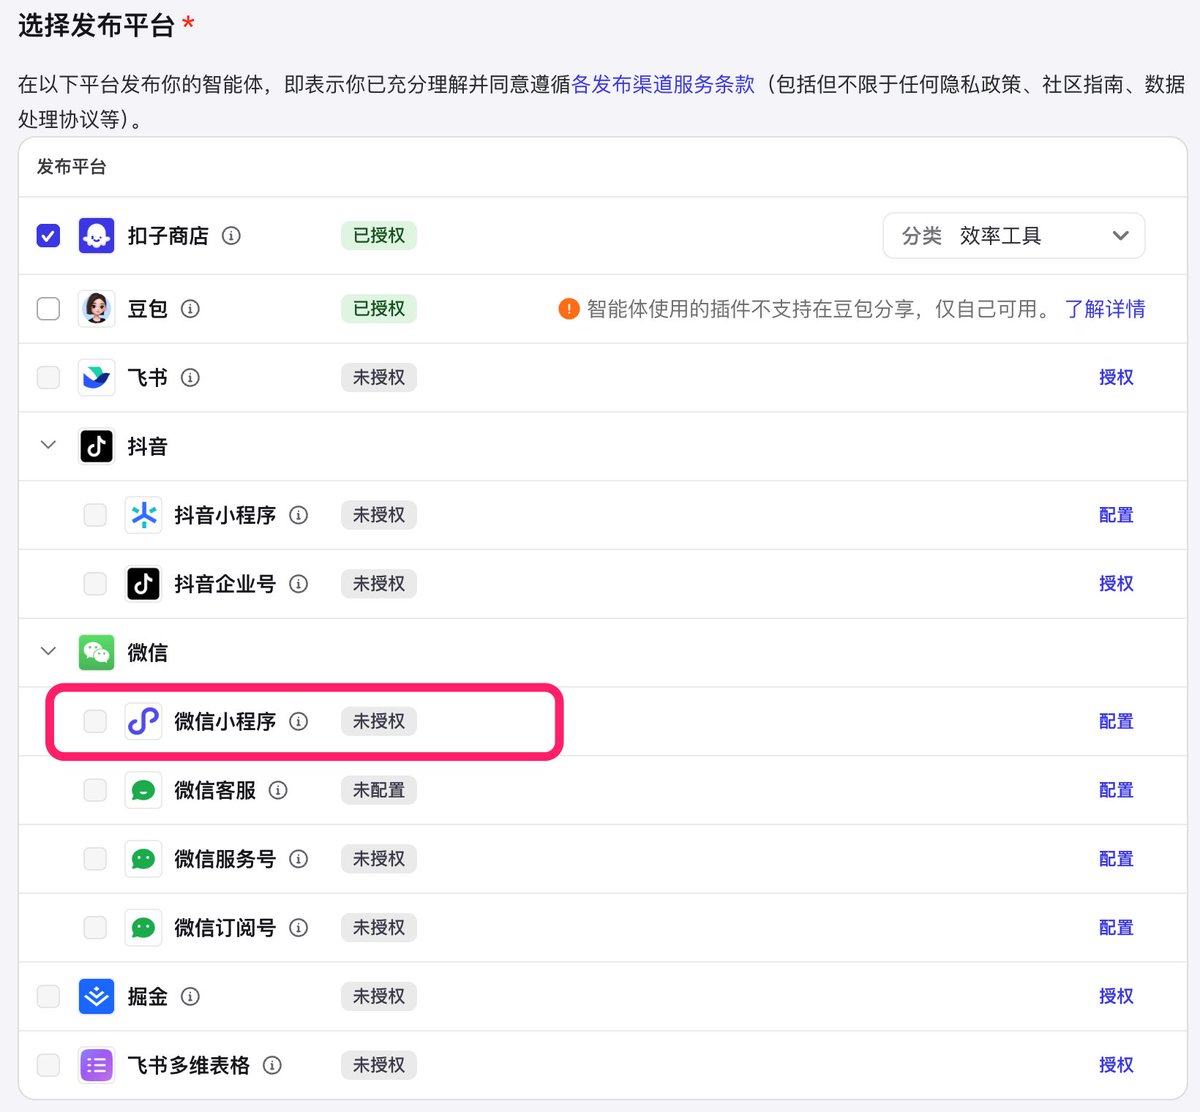Screen dimensions: 1200x1112
Task: Click the 已授权 badge in 豆包 row
Action: pyautogui.click(x=379, y=309)
